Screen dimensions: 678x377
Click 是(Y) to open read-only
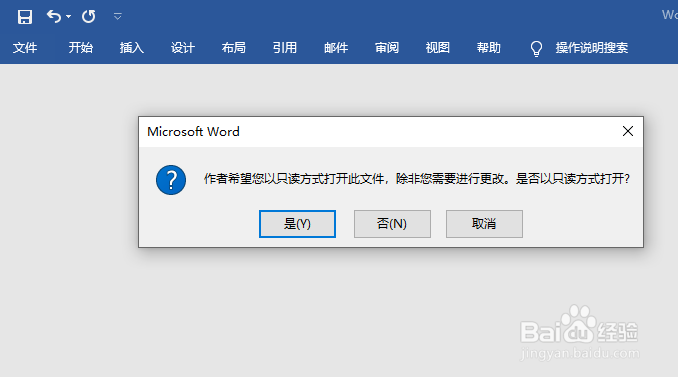(297, 224)
